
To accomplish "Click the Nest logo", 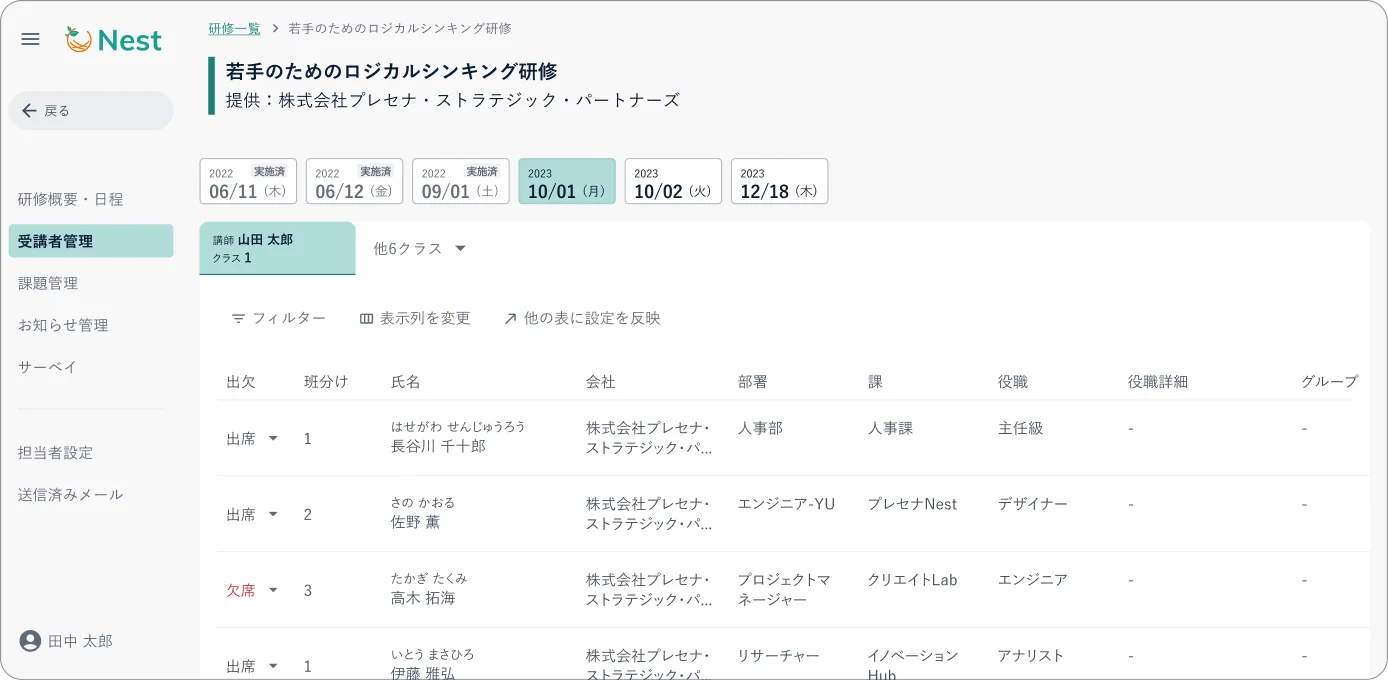I will coord(113,40).
